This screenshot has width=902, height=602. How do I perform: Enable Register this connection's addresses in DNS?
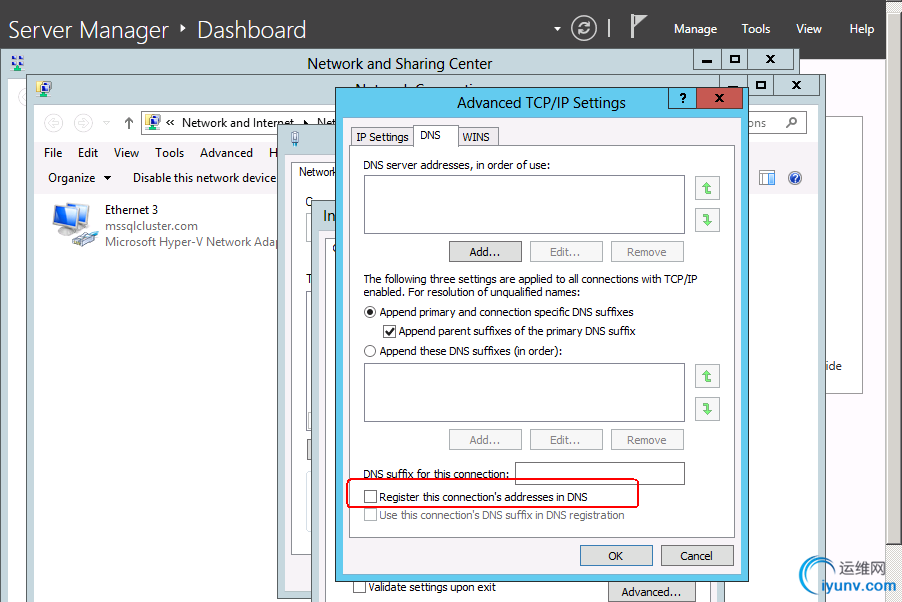click(370, 497)
